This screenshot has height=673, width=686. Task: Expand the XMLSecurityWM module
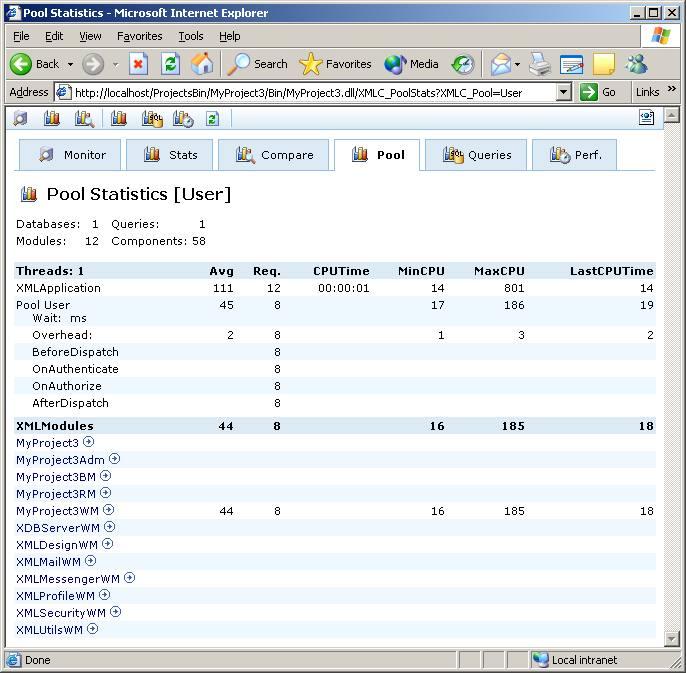pyautogui.click(x=116, y=612)
